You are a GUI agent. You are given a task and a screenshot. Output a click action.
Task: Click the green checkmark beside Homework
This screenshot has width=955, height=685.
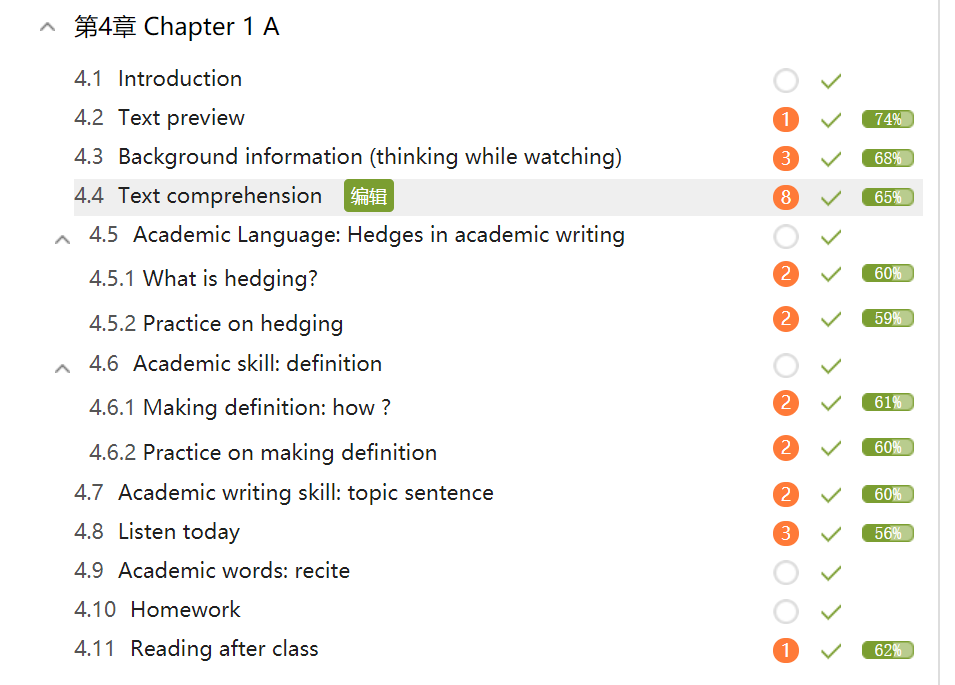point(831,612)
